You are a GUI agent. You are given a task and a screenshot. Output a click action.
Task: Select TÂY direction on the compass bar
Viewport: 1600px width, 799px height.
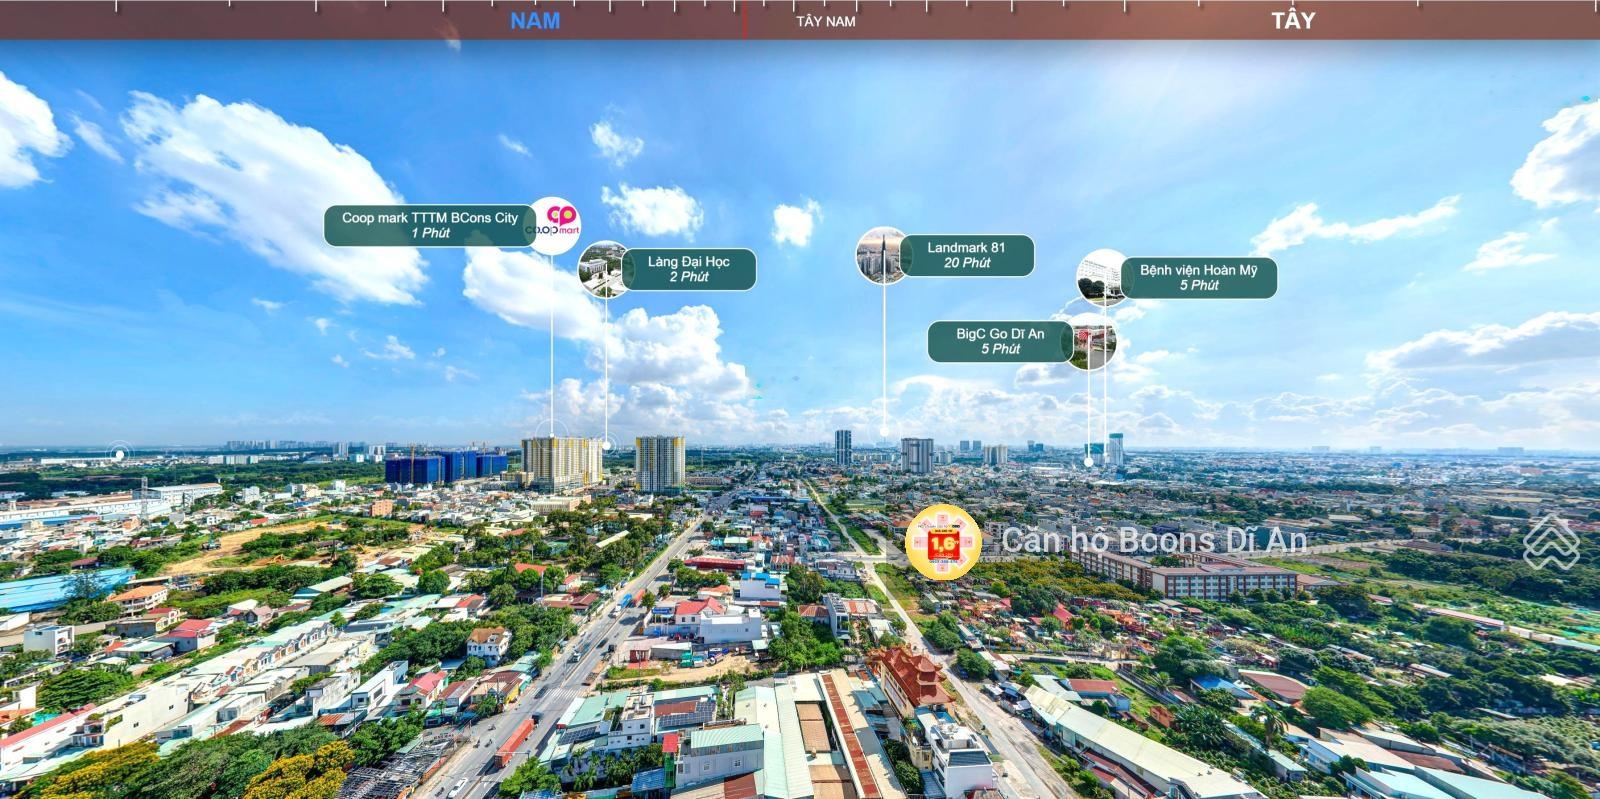1292,20
